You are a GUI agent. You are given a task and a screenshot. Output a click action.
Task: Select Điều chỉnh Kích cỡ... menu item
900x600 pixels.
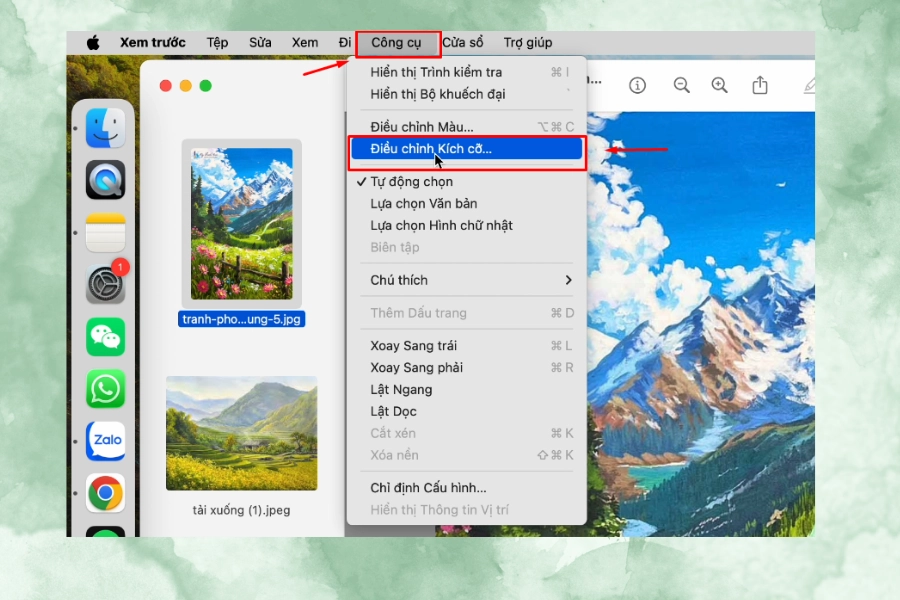(x=467, y=149)
